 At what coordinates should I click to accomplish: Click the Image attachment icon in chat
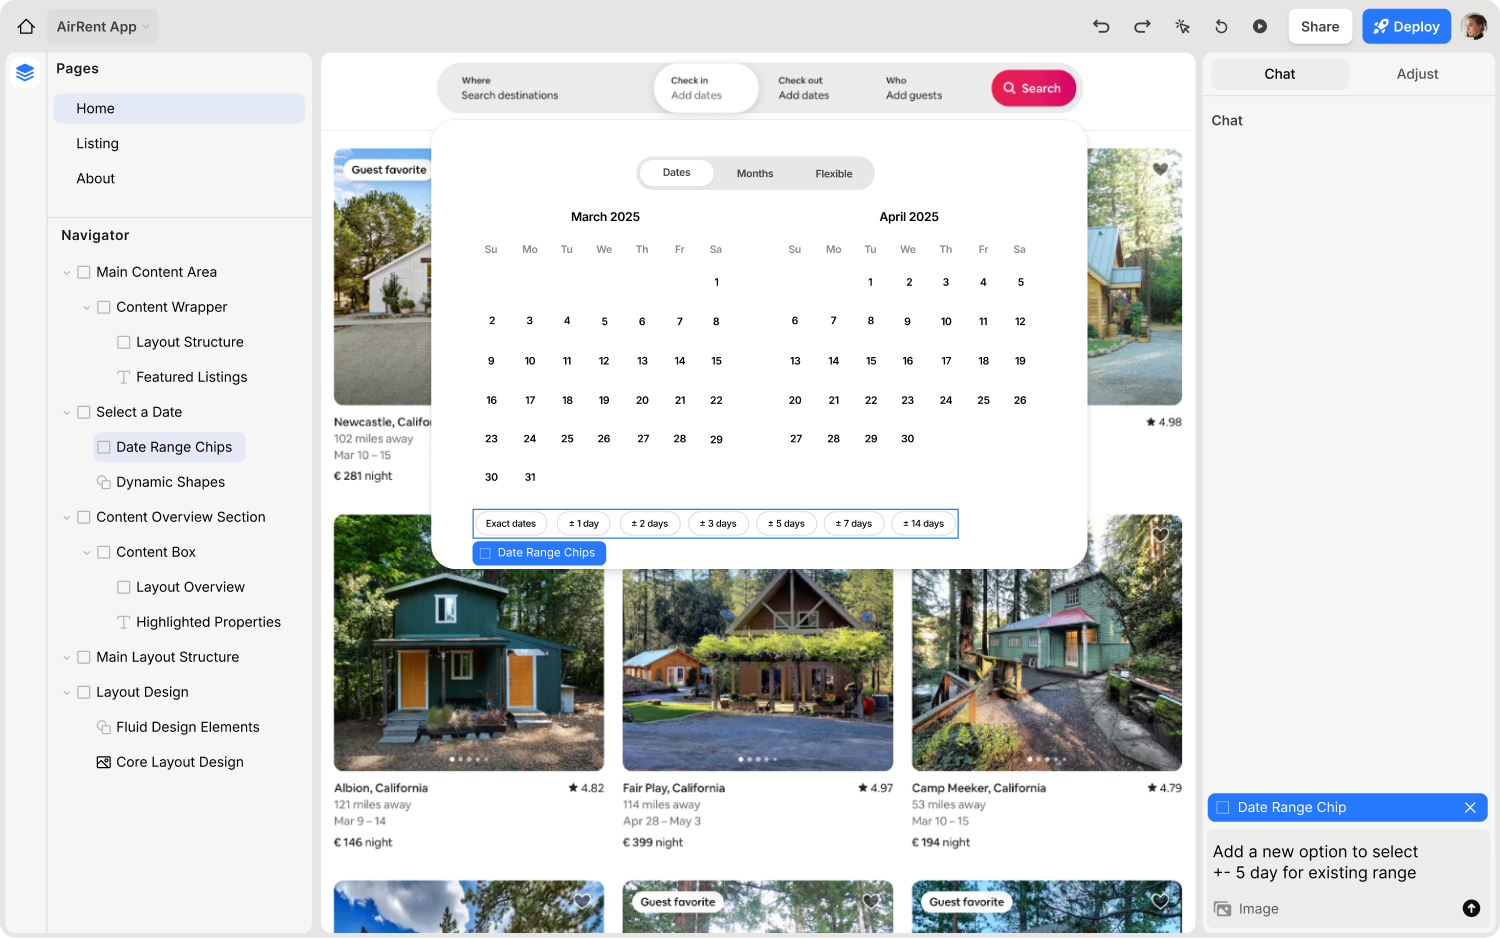[1222, 909]
